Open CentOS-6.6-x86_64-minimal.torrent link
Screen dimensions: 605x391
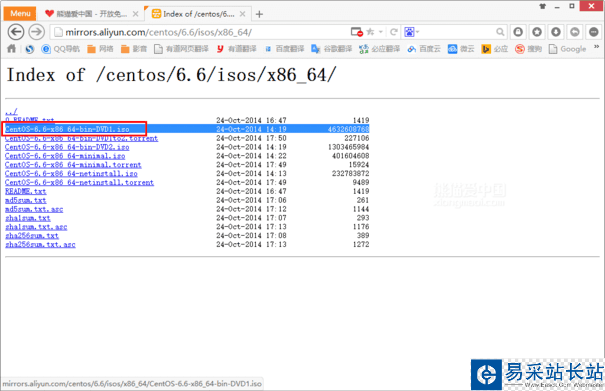[x=73, y=165]
